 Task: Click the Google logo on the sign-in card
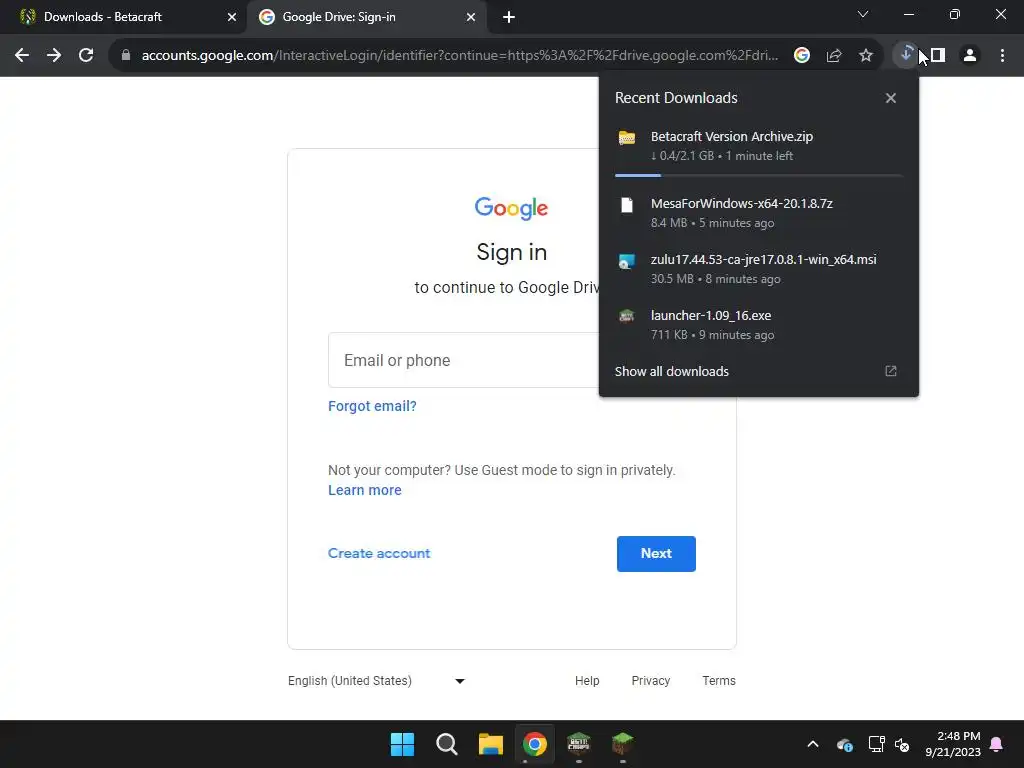[x=511, y=208]
